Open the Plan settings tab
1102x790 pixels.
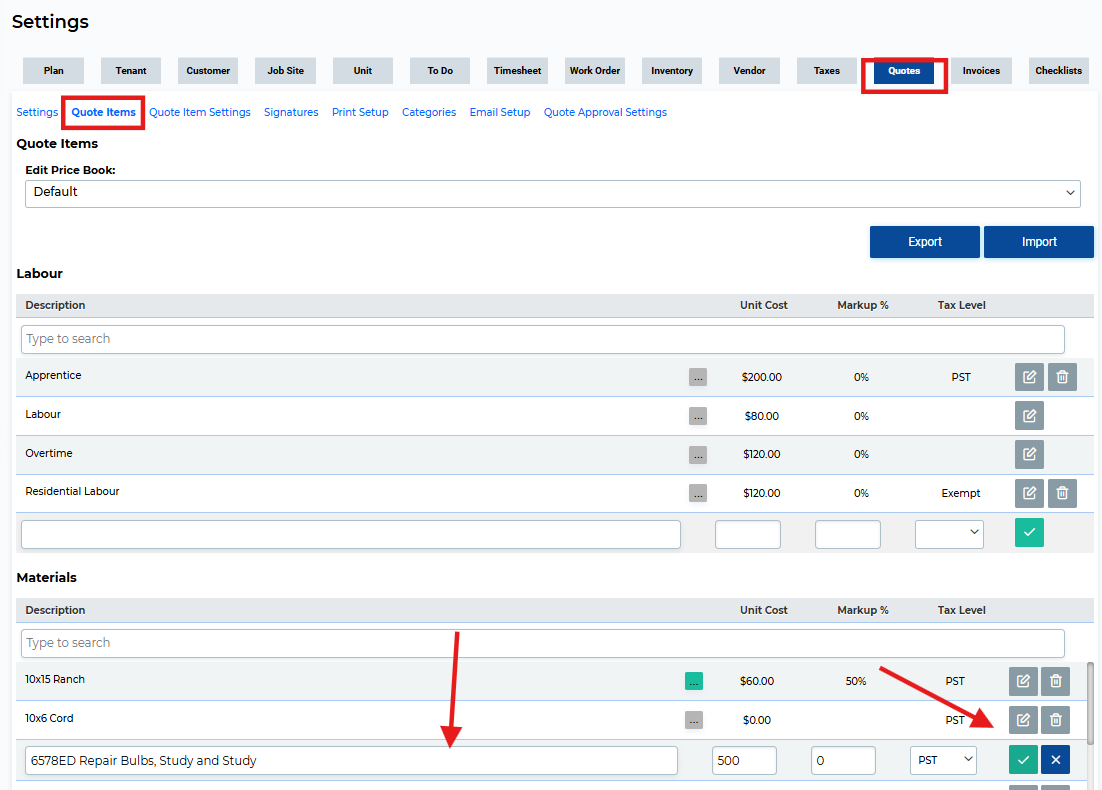click(53, 71)
